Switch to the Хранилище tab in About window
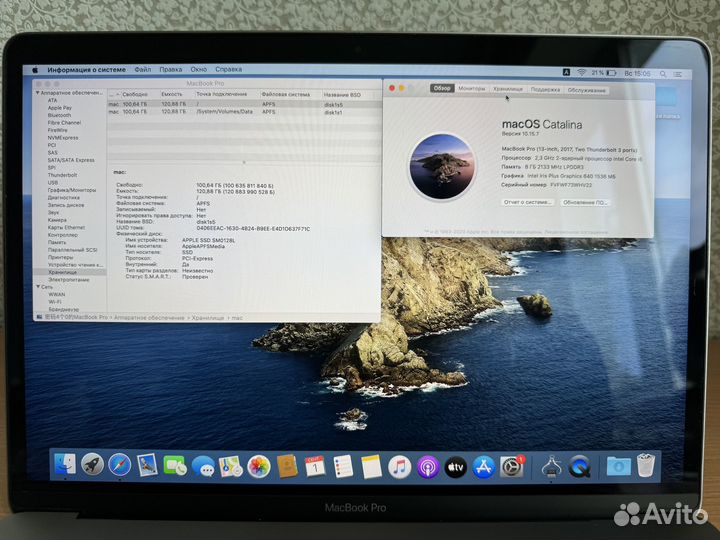 [x=508, y=89]
